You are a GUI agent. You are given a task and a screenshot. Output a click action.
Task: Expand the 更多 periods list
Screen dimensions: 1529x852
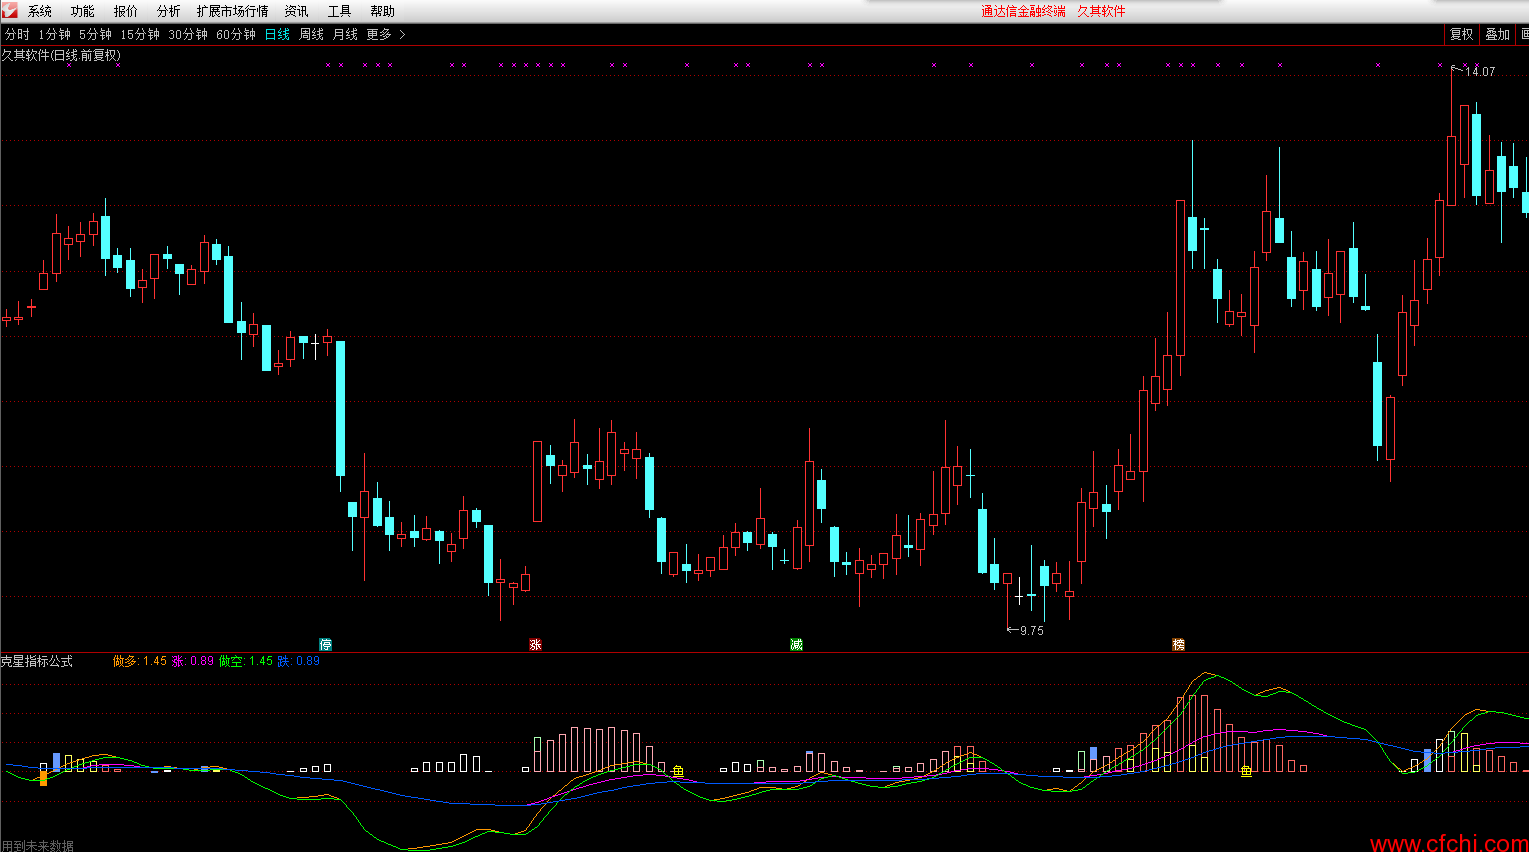click(386, 34)
